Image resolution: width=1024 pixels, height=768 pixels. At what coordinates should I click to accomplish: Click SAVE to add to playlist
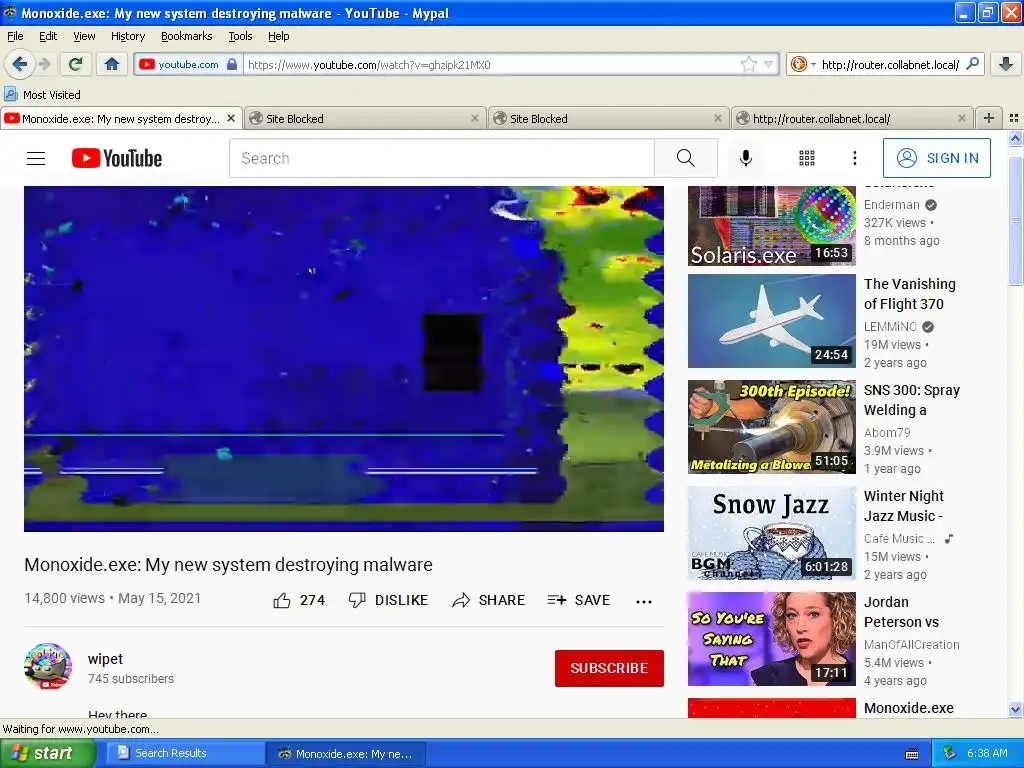(579, 600)
